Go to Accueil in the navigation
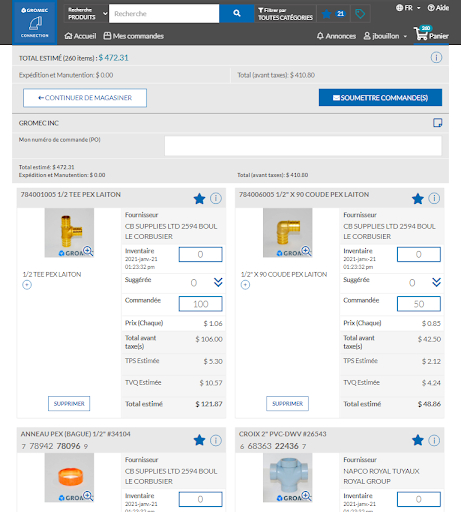Image resolution: width=461 pixels, height=512 pixels. pyautogui.click(x=80, y=36)
